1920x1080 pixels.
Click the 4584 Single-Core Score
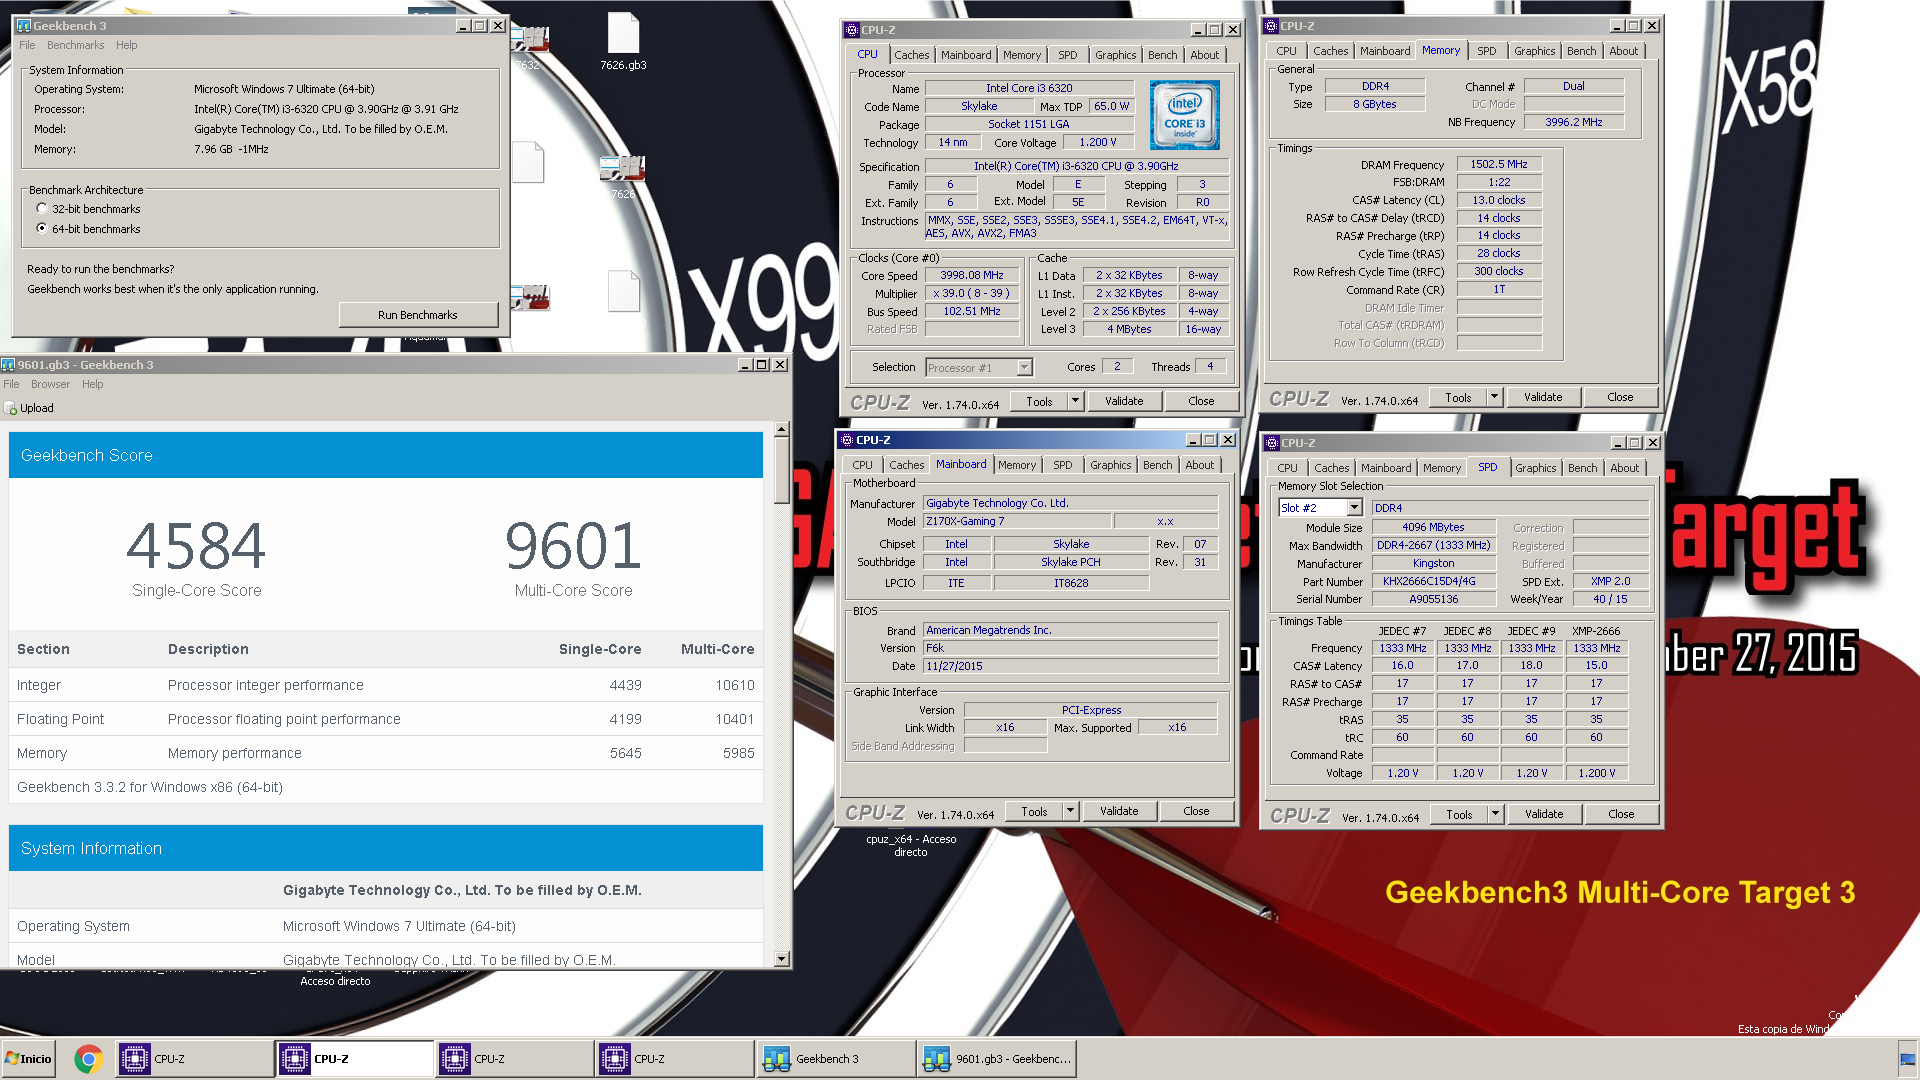coord(196,546)
